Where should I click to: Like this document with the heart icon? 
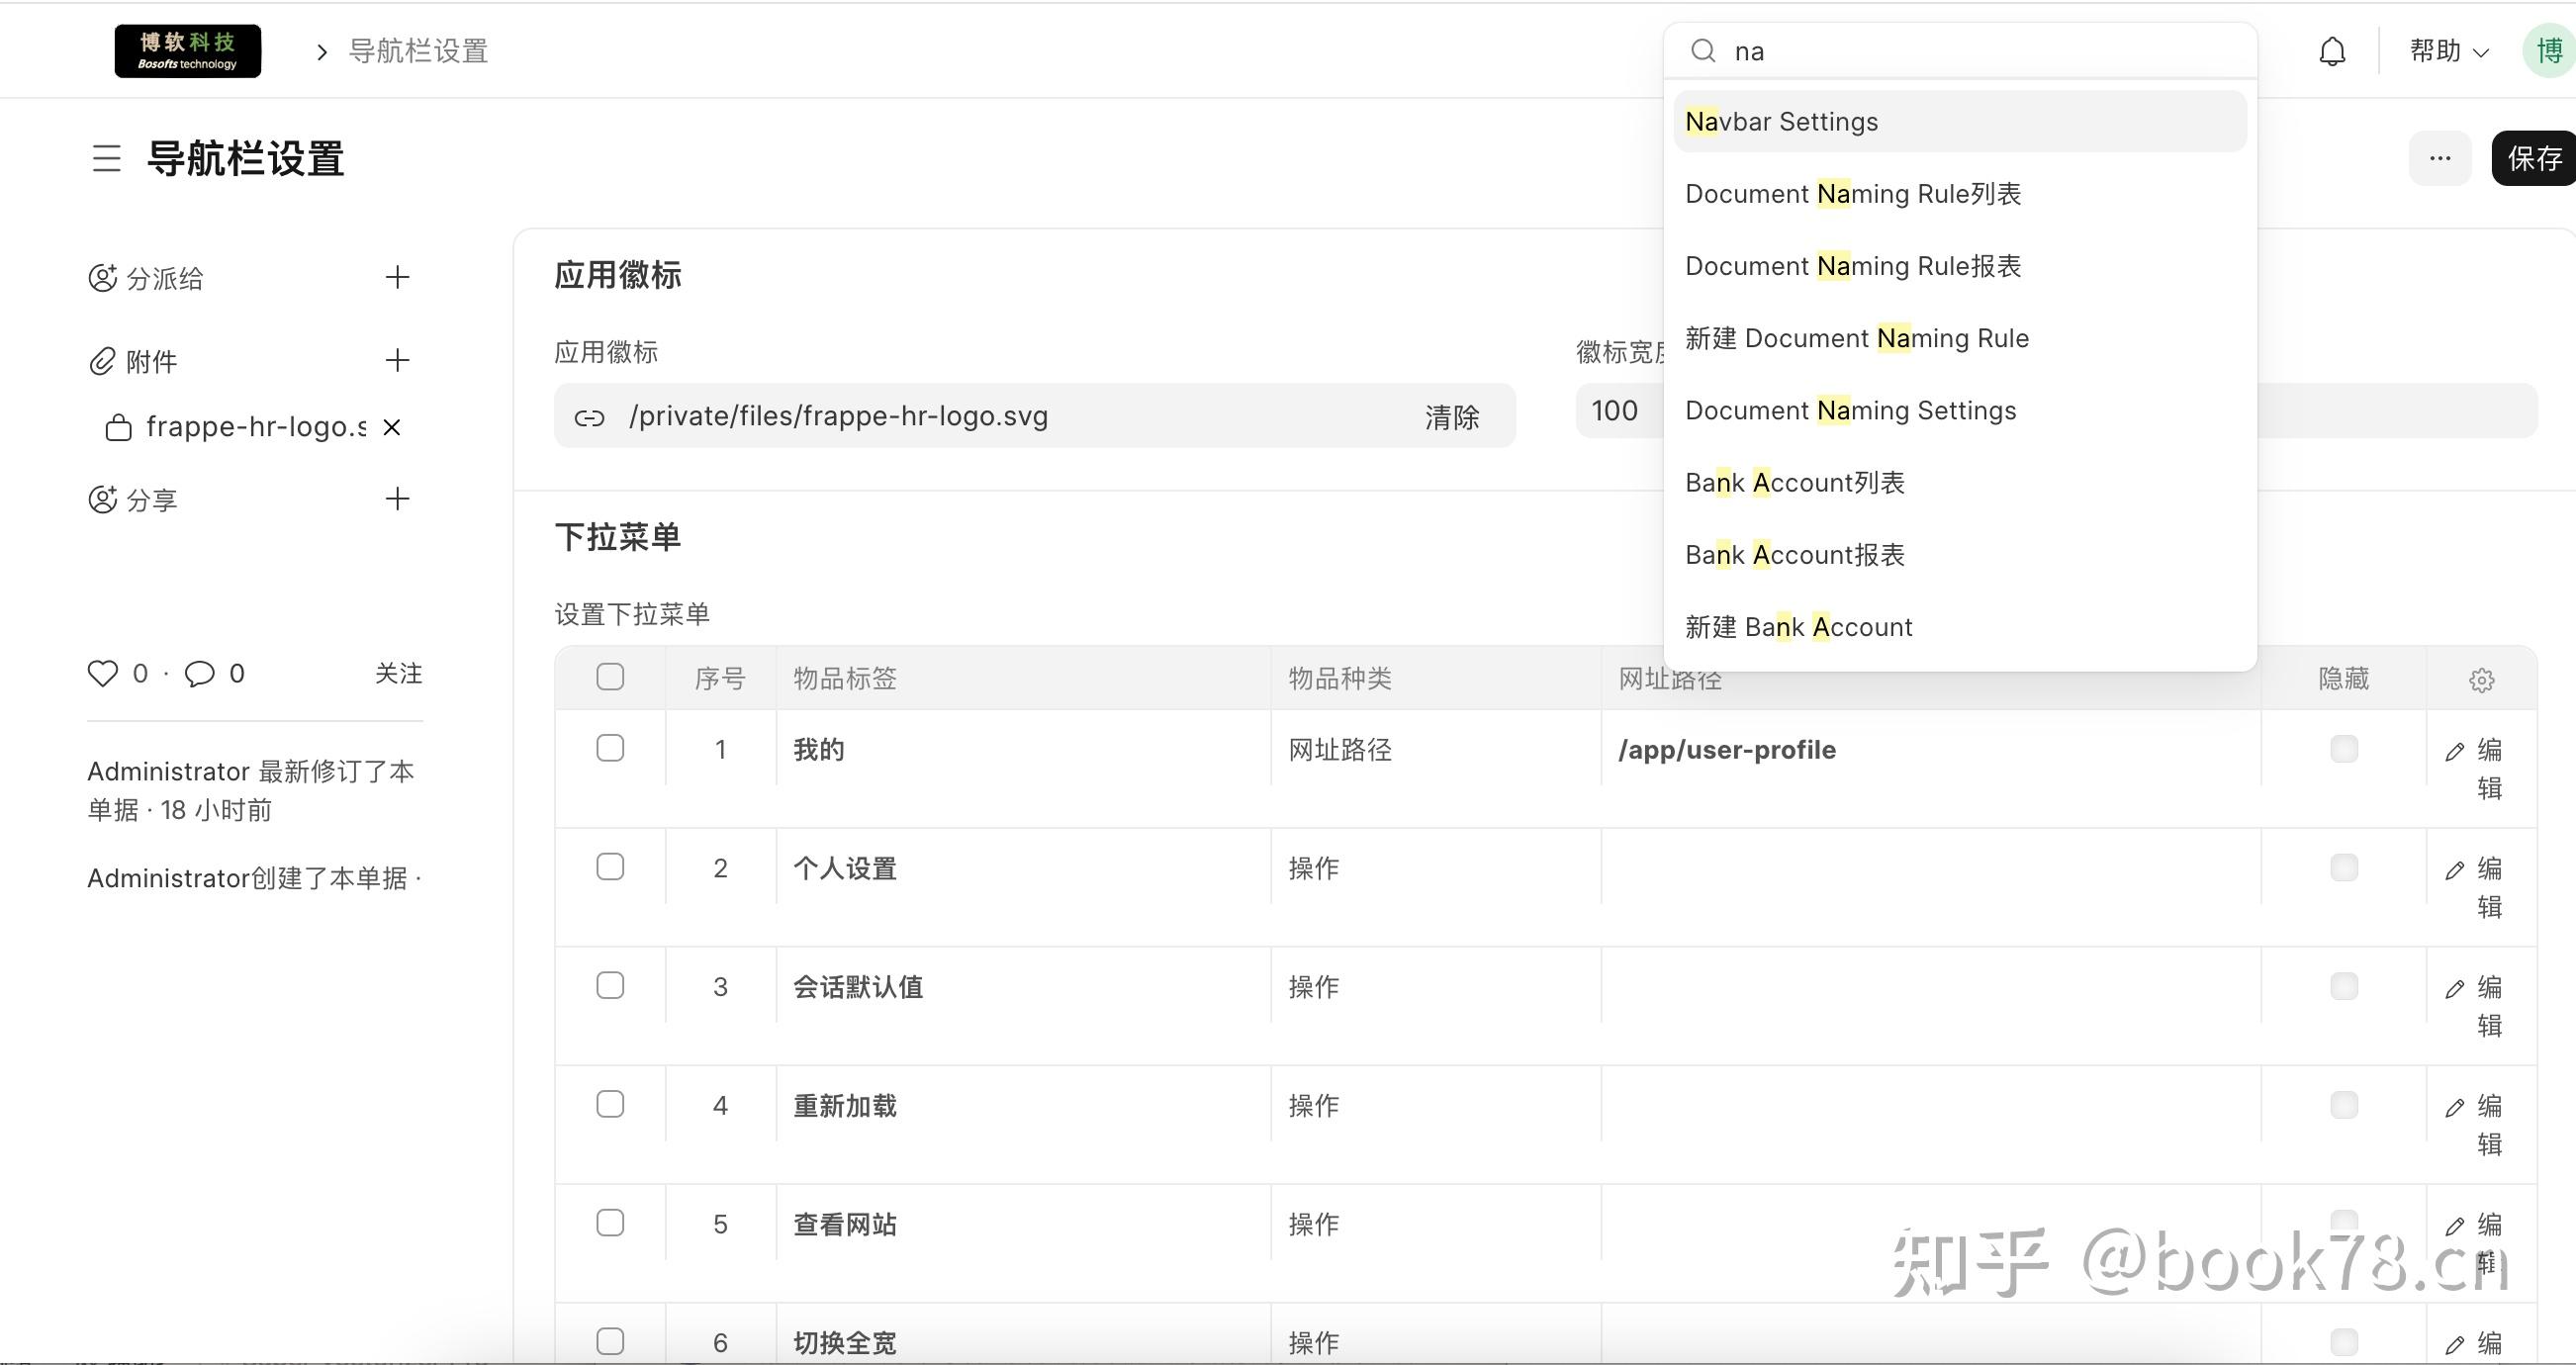click(103, 673)
